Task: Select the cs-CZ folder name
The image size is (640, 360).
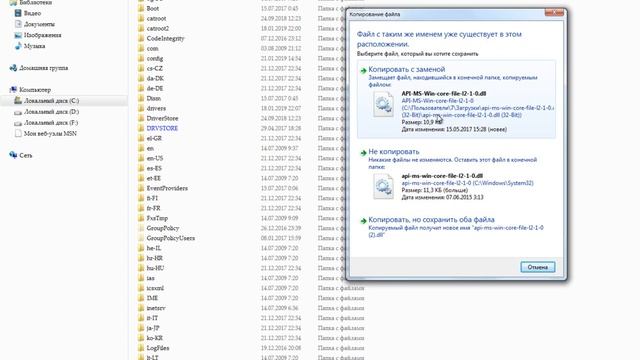Action: (x=155, y=68)
